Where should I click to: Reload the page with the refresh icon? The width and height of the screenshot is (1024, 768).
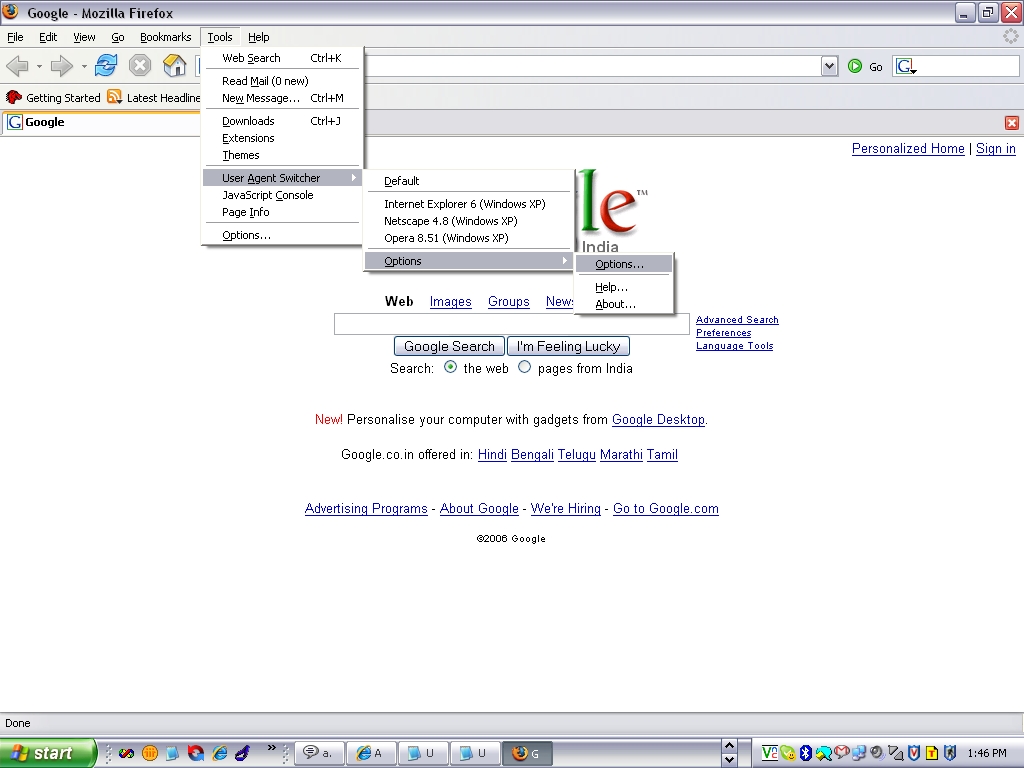pos(106,65)
